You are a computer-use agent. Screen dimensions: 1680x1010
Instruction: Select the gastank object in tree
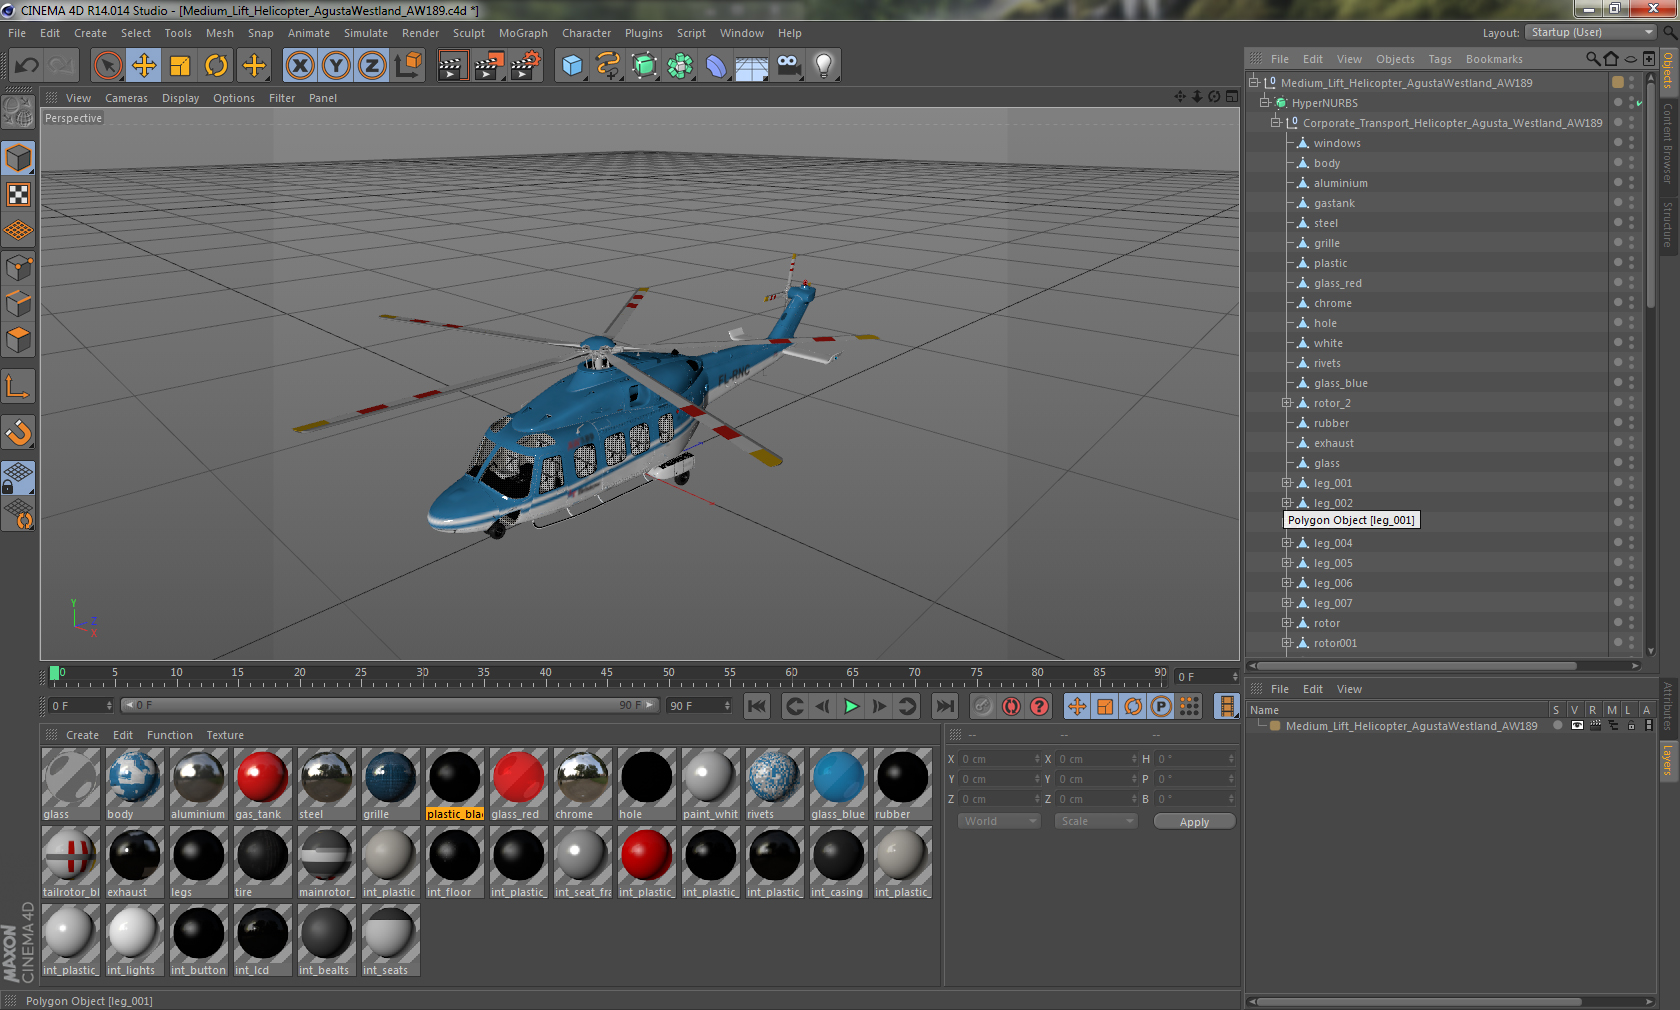(1334, 203)
